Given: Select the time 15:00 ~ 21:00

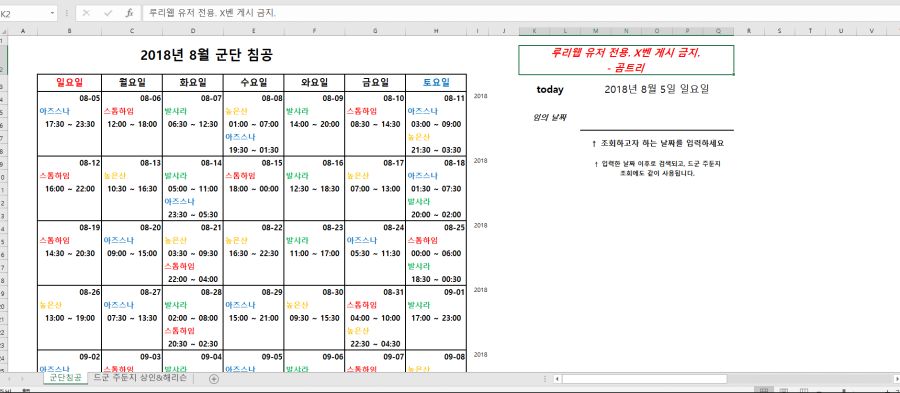Looking at the screenshot, I should [254, 318].
